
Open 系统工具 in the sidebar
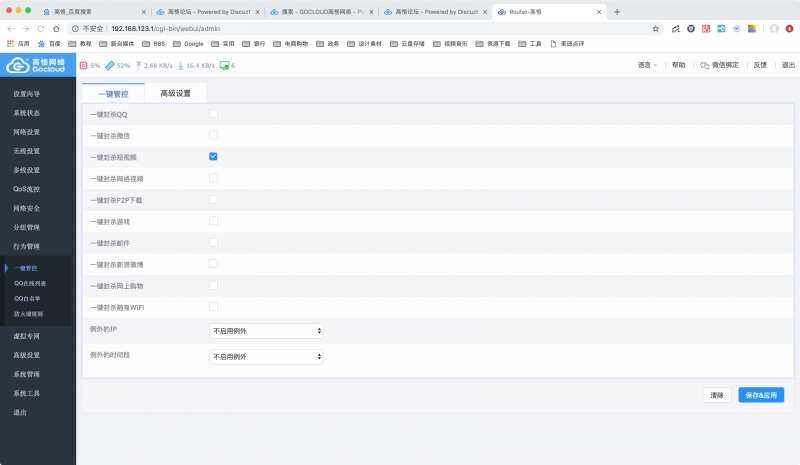point(27,394)
